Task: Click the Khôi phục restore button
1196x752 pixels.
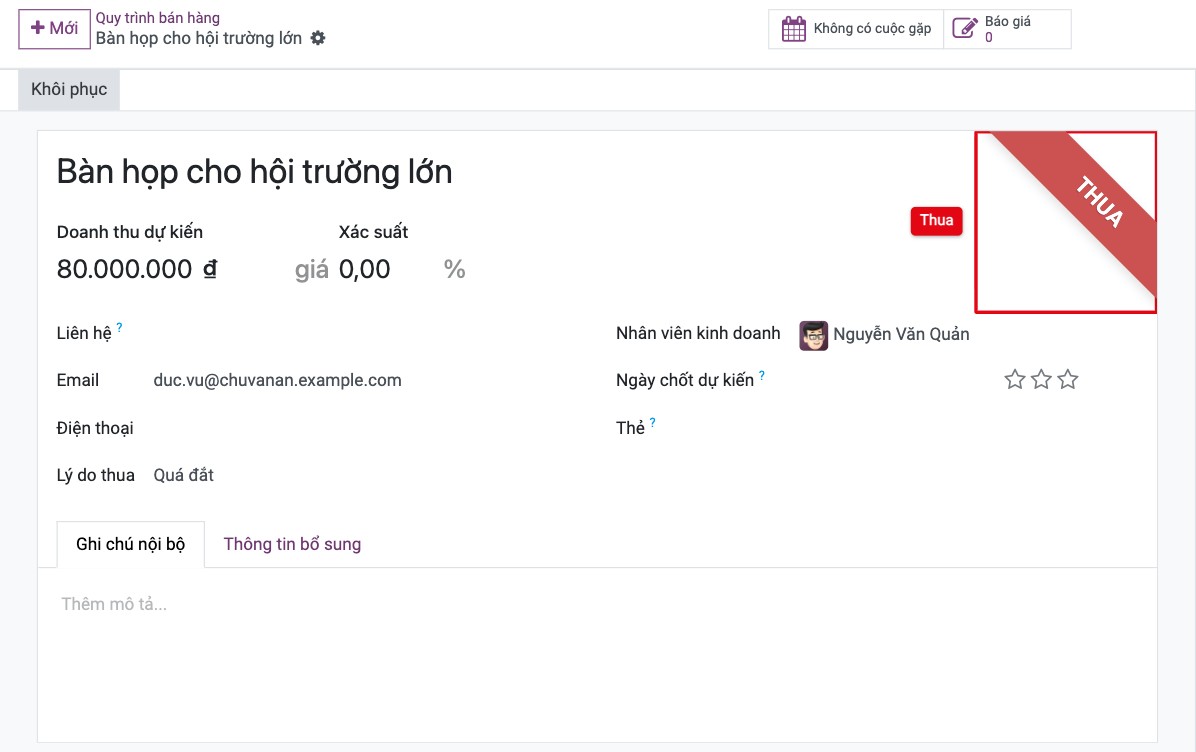Action: (69, 89)
